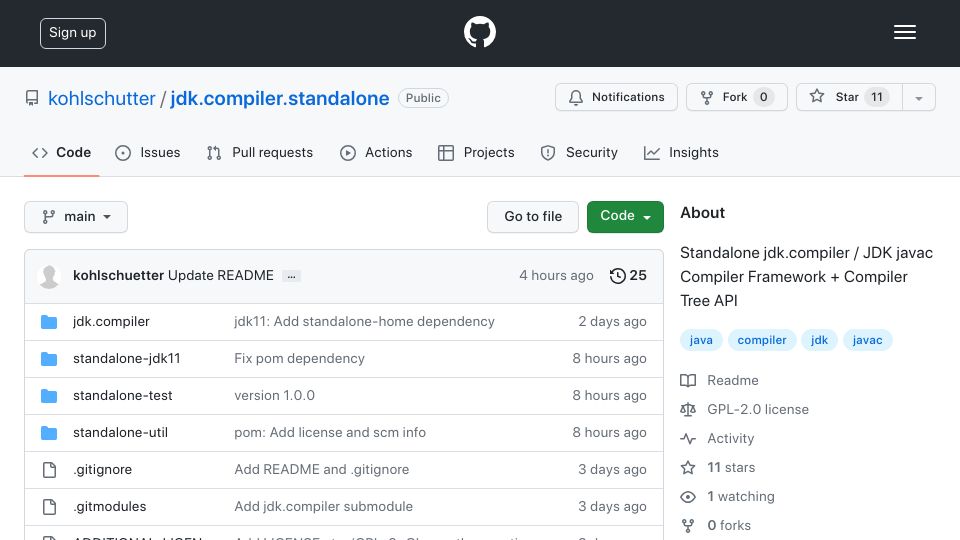The image size is (960, 540).
Task: Click '4 hours ago' commit timestamp
Action: (556, 276)
